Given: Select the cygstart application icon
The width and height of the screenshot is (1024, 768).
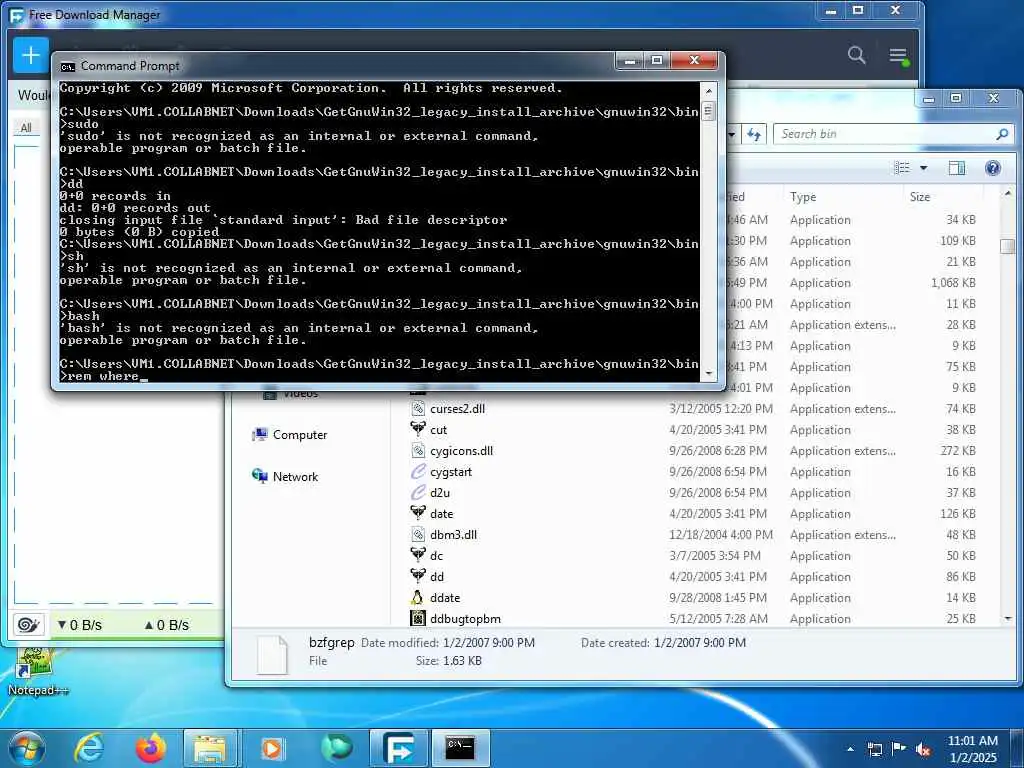Looking at the screenshot, I should click(x=418, y=472).
